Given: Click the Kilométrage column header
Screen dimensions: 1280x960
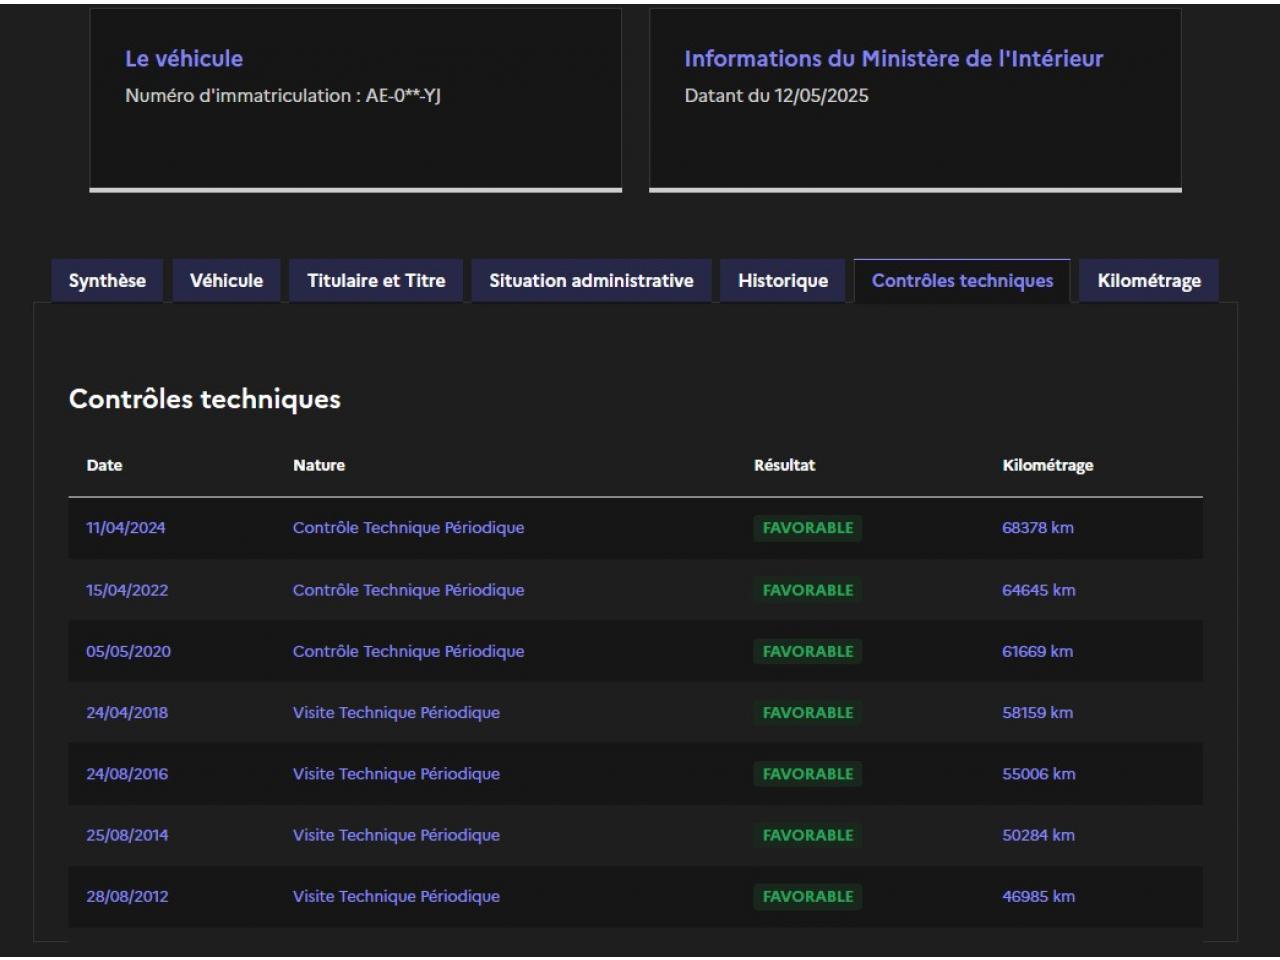Looking at the screenshot, I should pos(1047,465).
